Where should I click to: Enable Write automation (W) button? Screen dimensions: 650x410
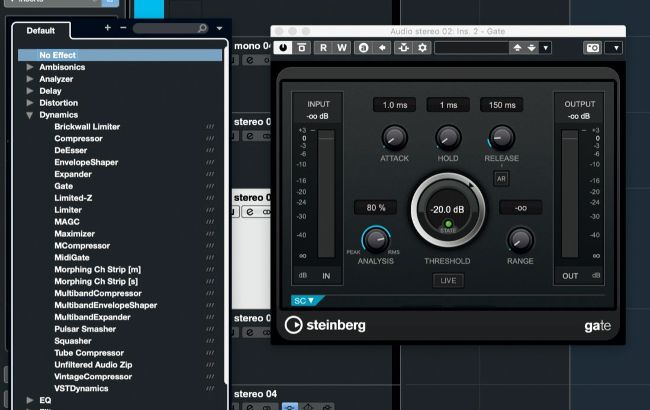point(342,48)
